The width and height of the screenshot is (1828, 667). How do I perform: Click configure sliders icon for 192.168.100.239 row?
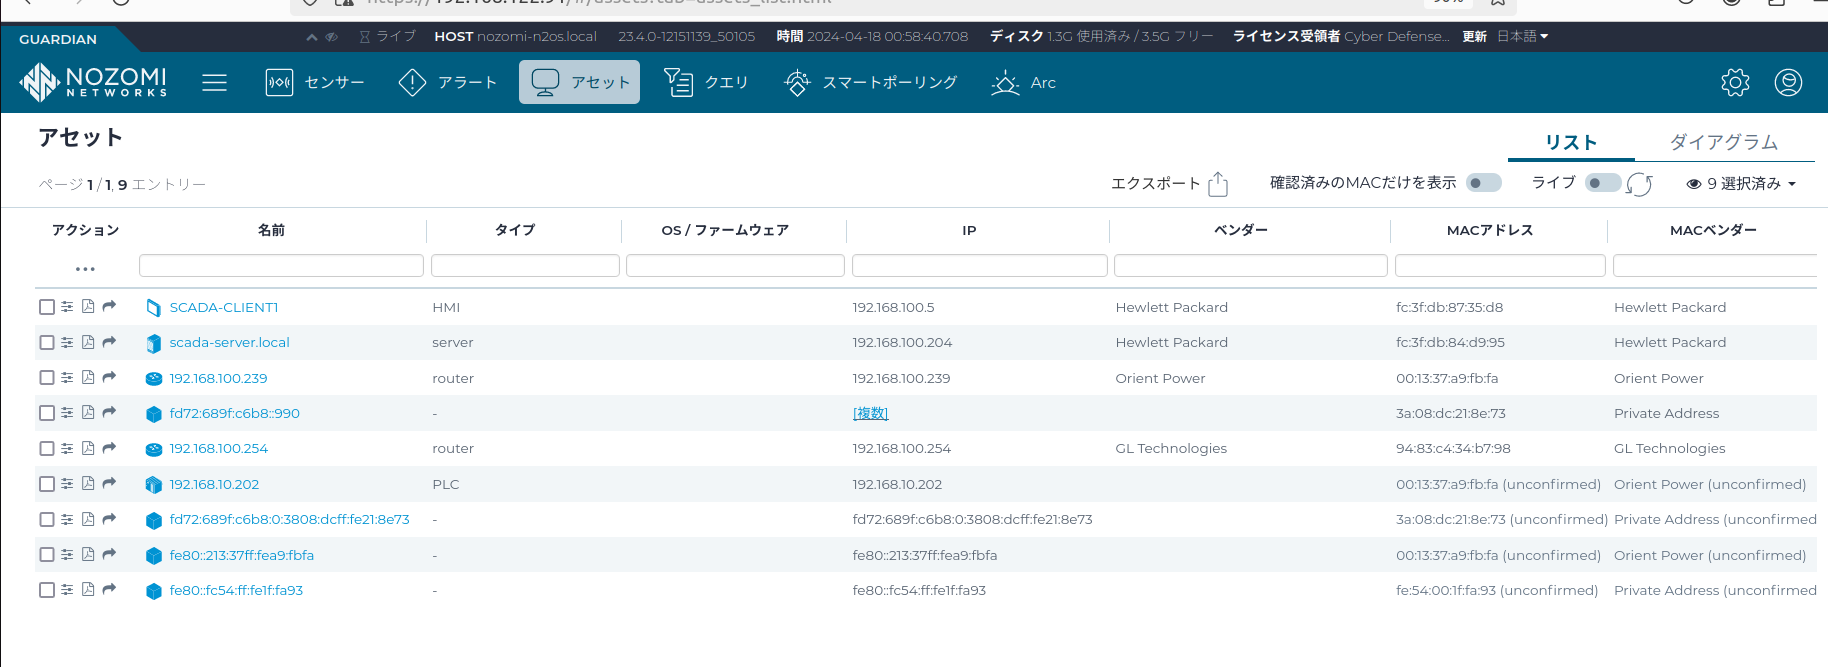(67, 378)
